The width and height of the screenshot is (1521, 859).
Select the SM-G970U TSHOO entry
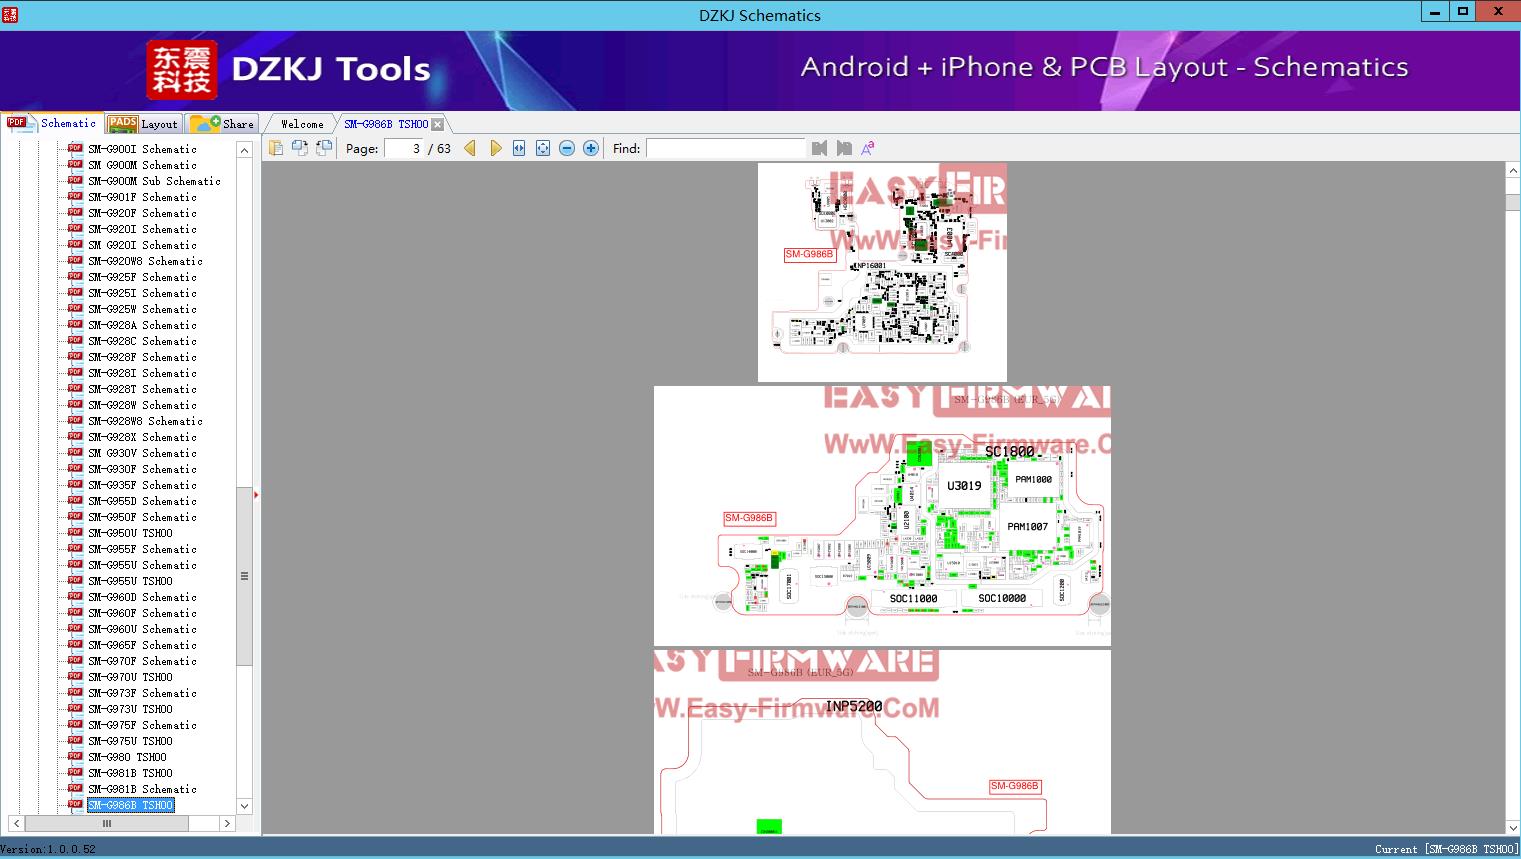pyautogui.click(x=130, y=677)
